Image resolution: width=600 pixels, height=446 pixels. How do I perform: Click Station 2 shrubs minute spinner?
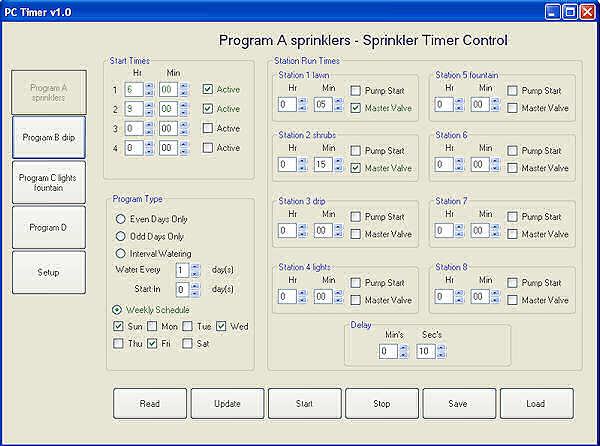click(x=338, y=164)
